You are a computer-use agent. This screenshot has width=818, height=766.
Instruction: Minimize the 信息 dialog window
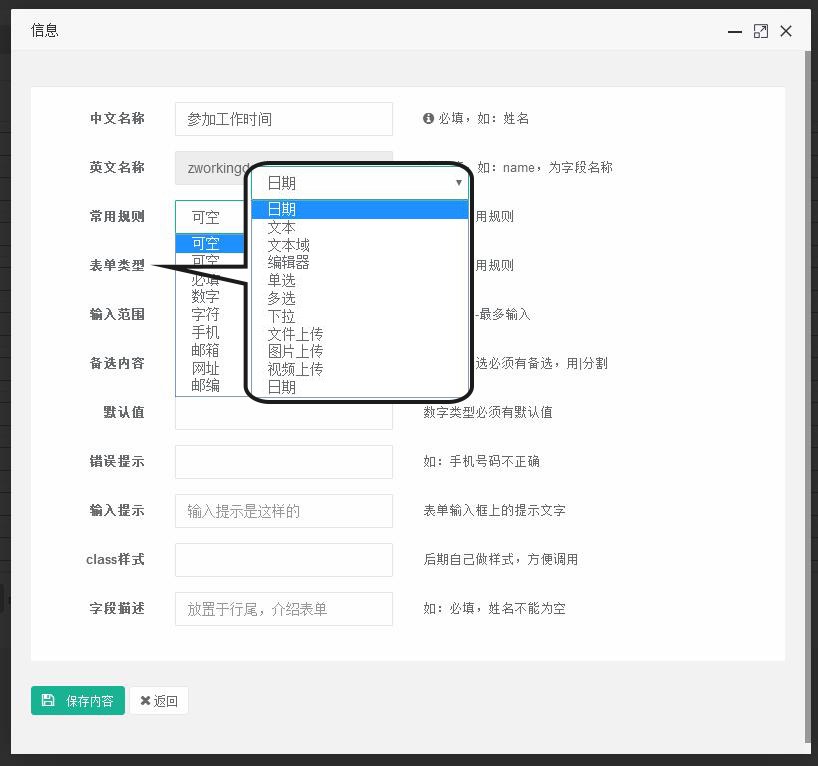point(735,31)
